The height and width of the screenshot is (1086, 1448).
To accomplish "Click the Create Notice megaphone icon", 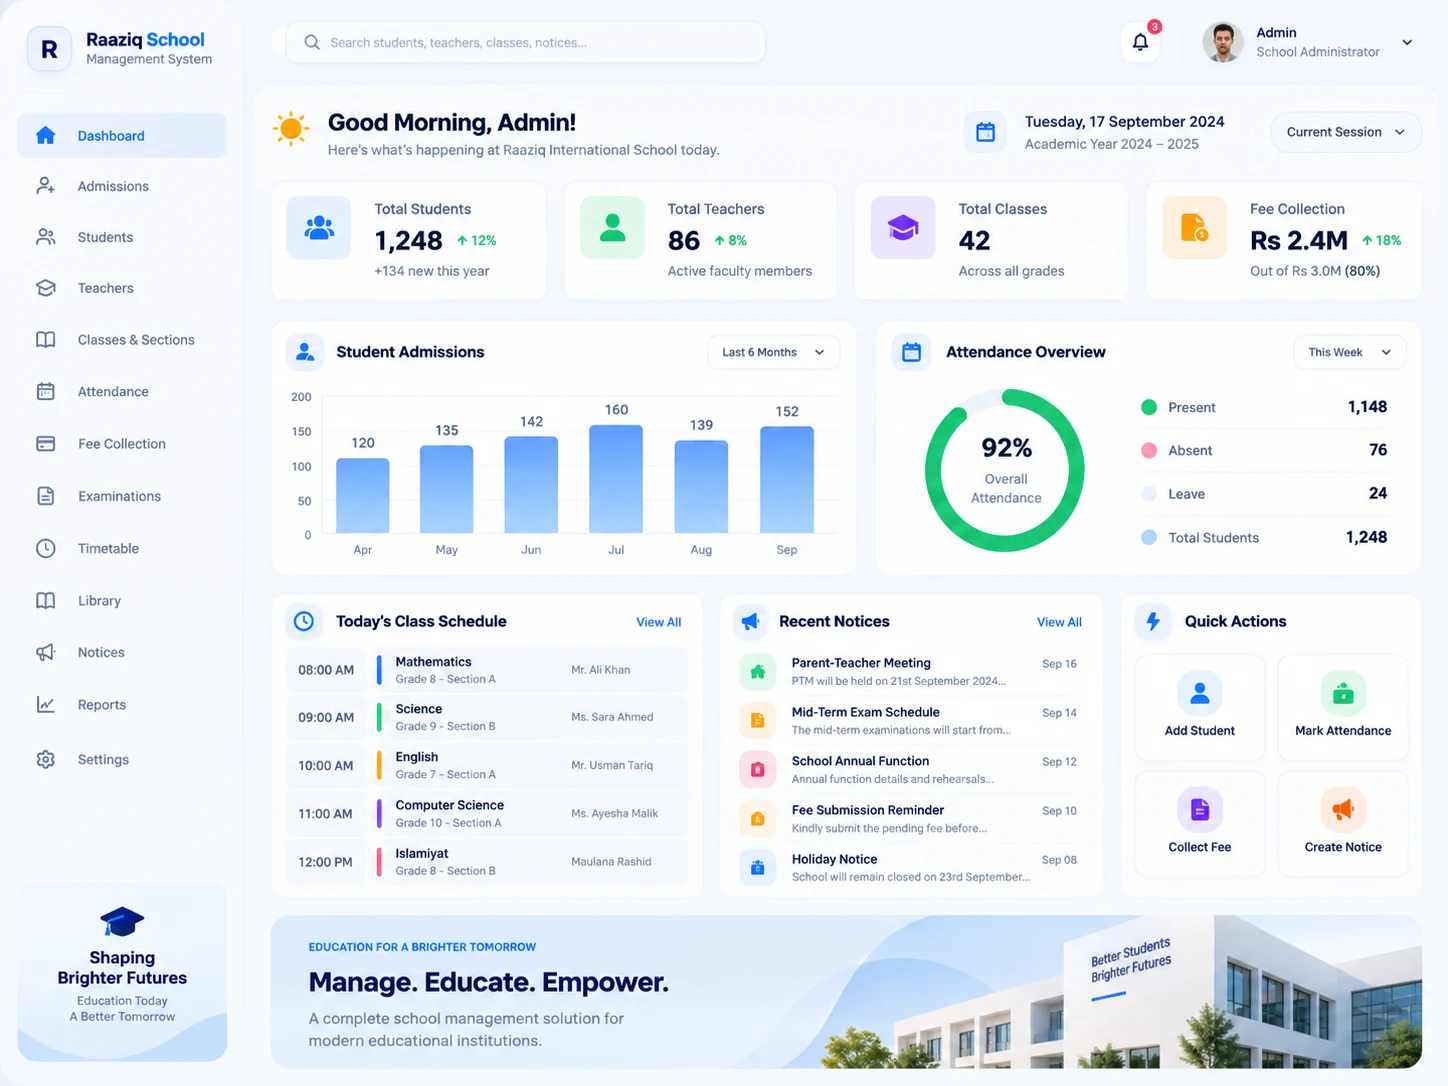I will click(1343, 809).
